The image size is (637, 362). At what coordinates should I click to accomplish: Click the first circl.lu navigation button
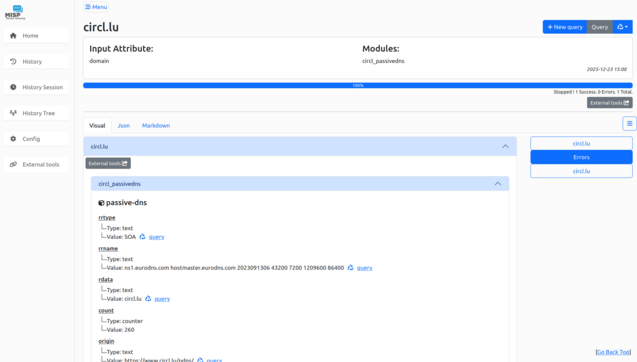(x=581, y=143)
